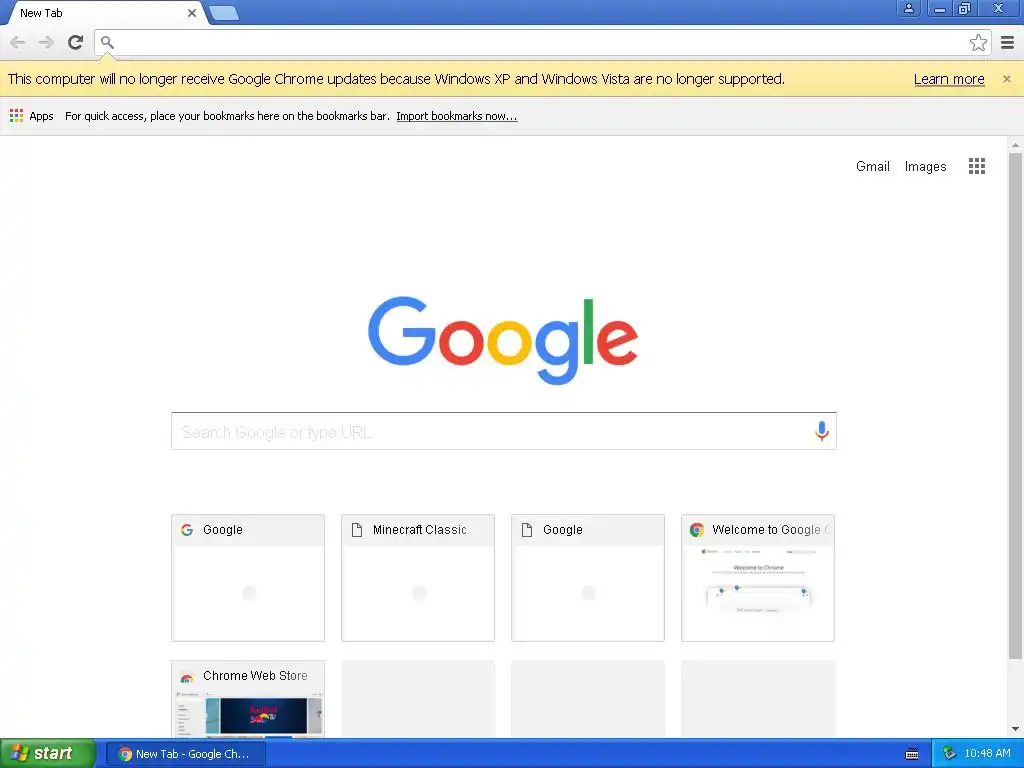Image resolution: width=1024 pixels, height=768 pixels.
Task: Reload the current page
Action: coord(76,42)
